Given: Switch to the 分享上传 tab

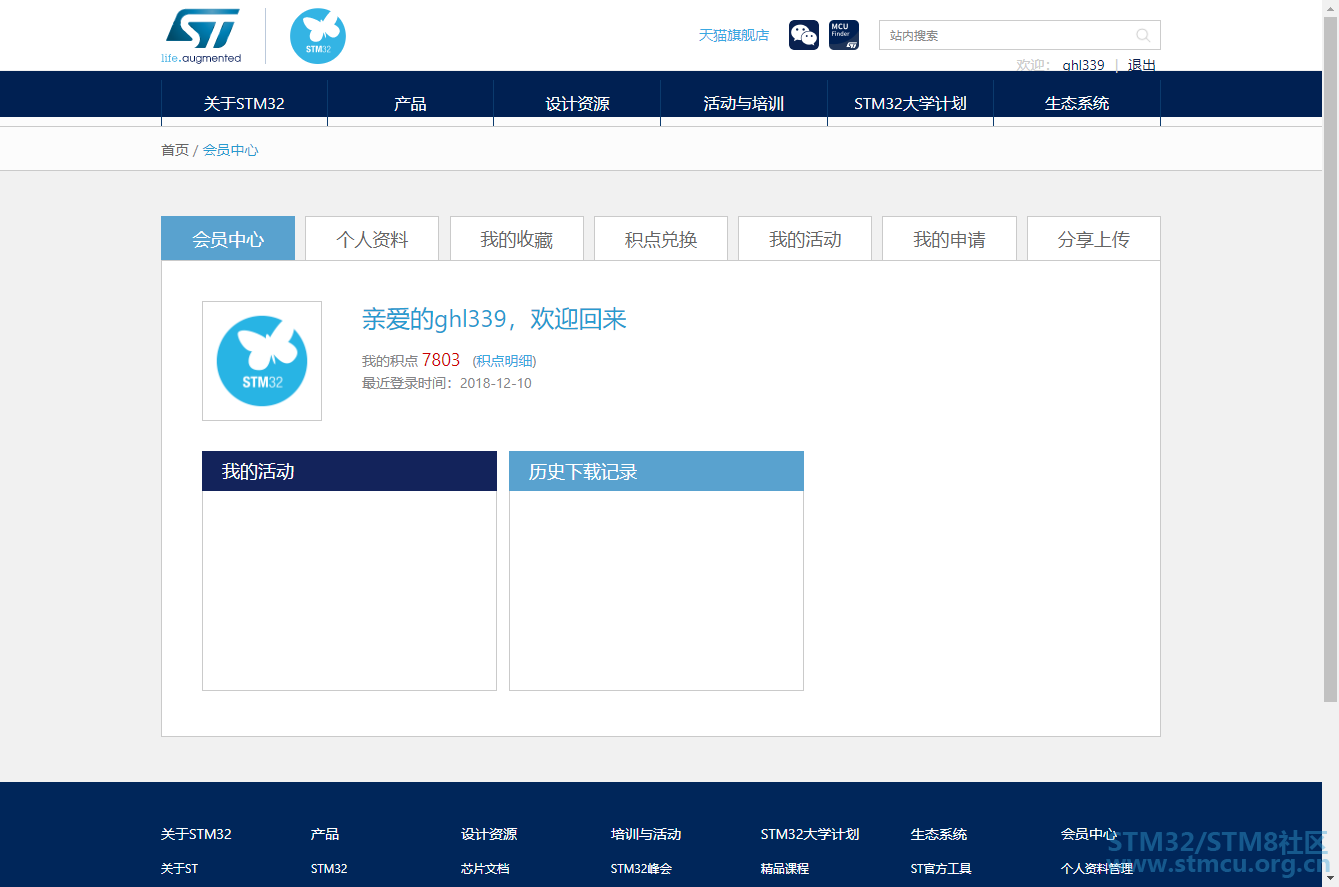Looking at the screenshot, I should click(x=1094, y=239).
